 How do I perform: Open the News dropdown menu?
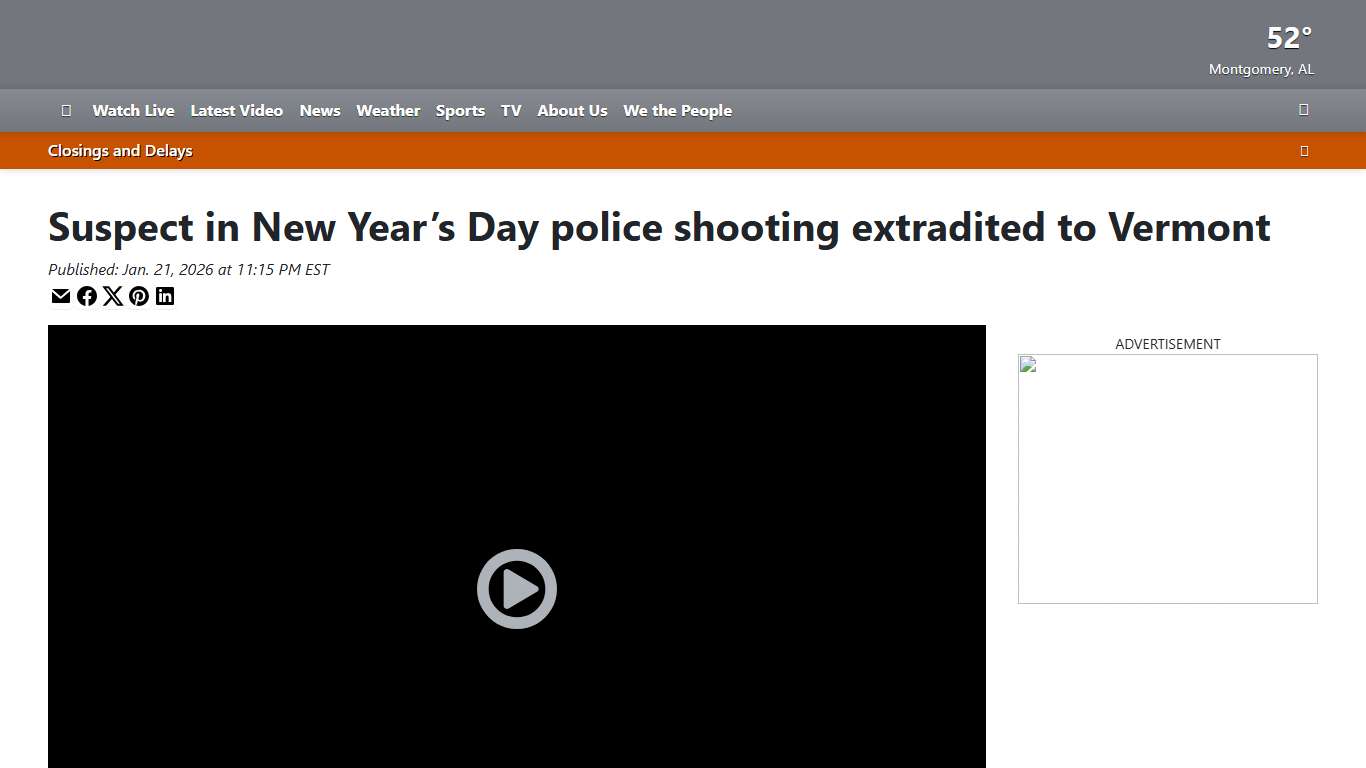pyautogui.click(x=319, y=110)
